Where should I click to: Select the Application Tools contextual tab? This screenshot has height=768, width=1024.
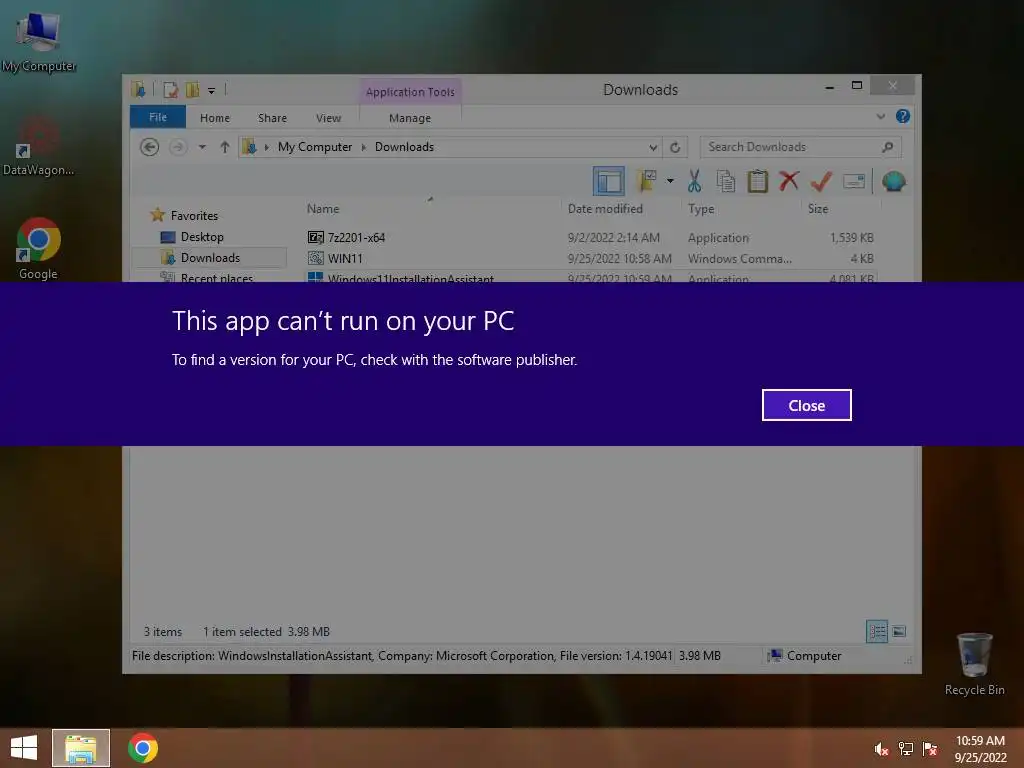(x=410, y=92)
